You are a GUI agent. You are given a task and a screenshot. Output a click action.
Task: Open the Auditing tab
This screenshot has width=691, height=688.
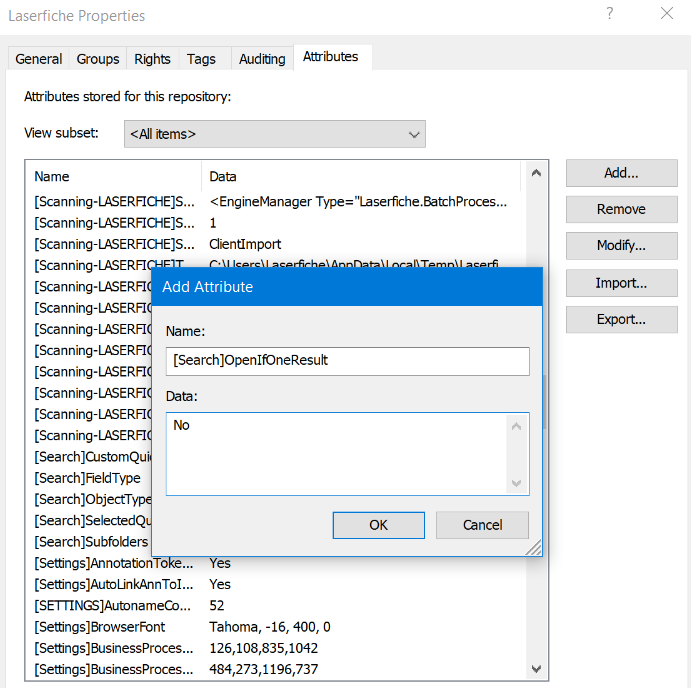pos(262,59)
